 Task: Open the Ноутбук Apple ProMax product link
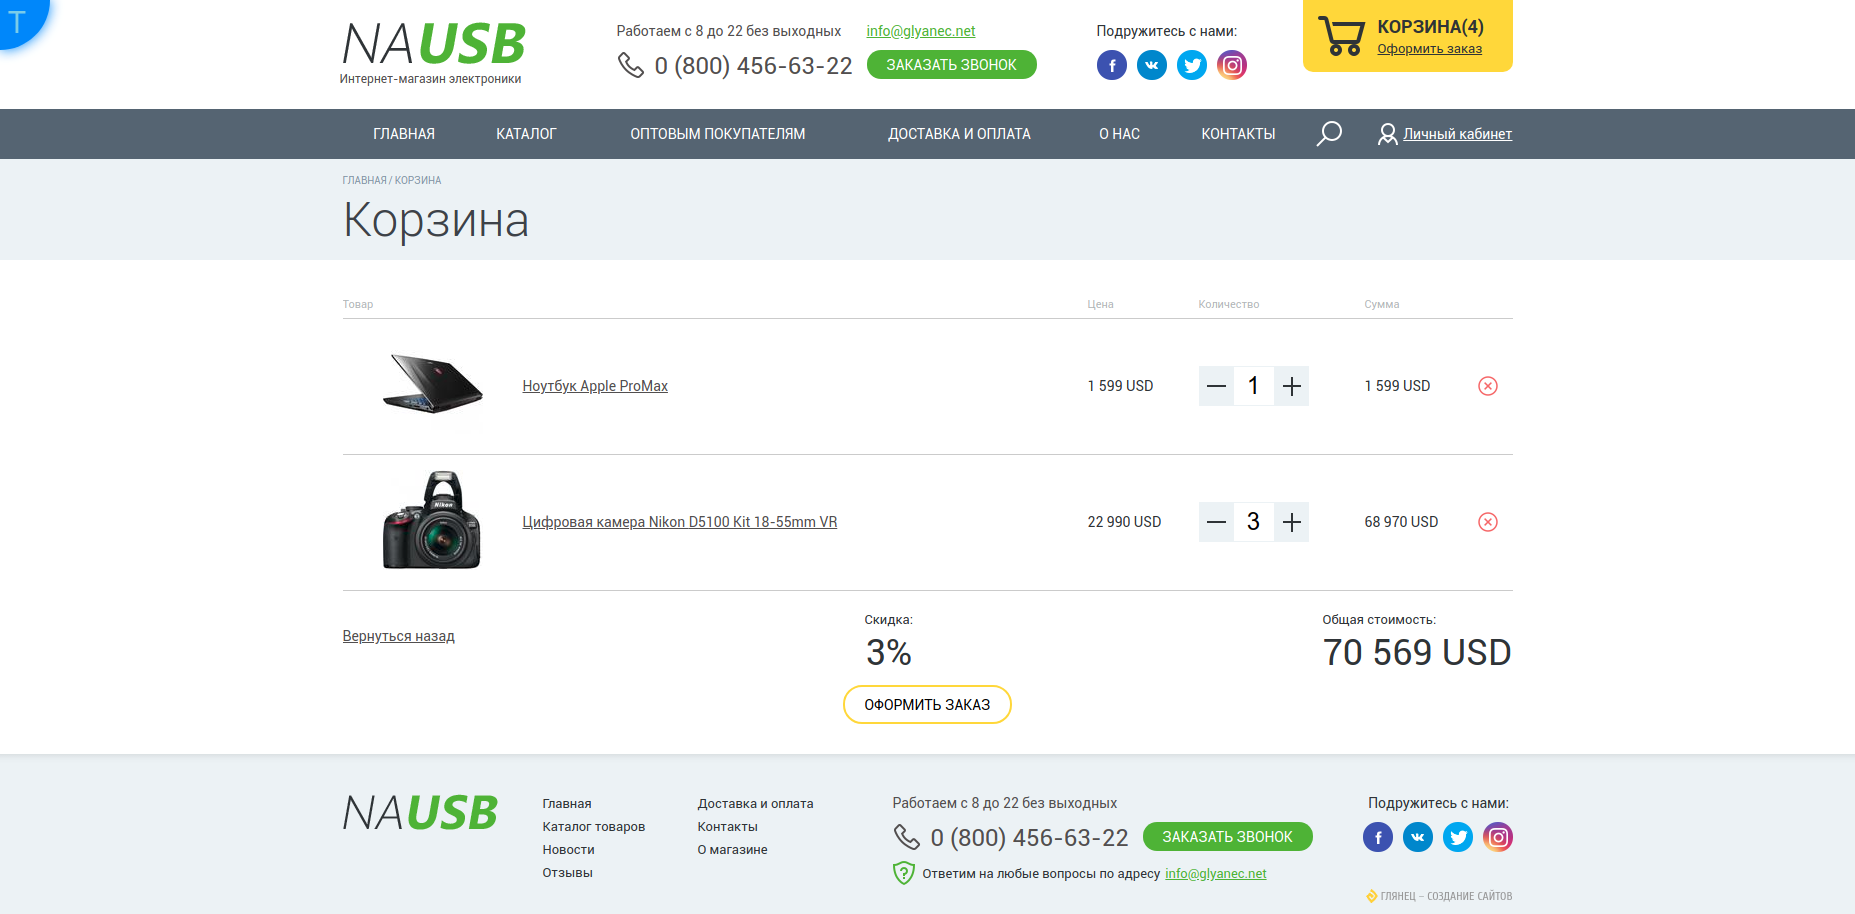pyautogui.click(x=595, y=386)
